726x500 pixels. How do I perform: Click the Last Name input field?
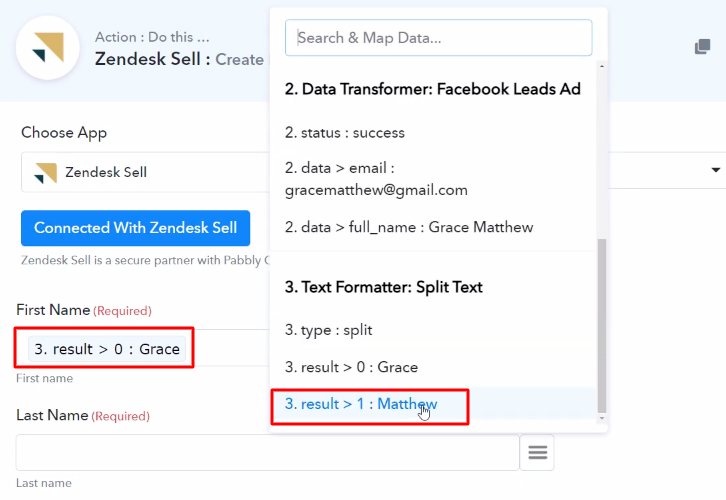pos(268,452)
